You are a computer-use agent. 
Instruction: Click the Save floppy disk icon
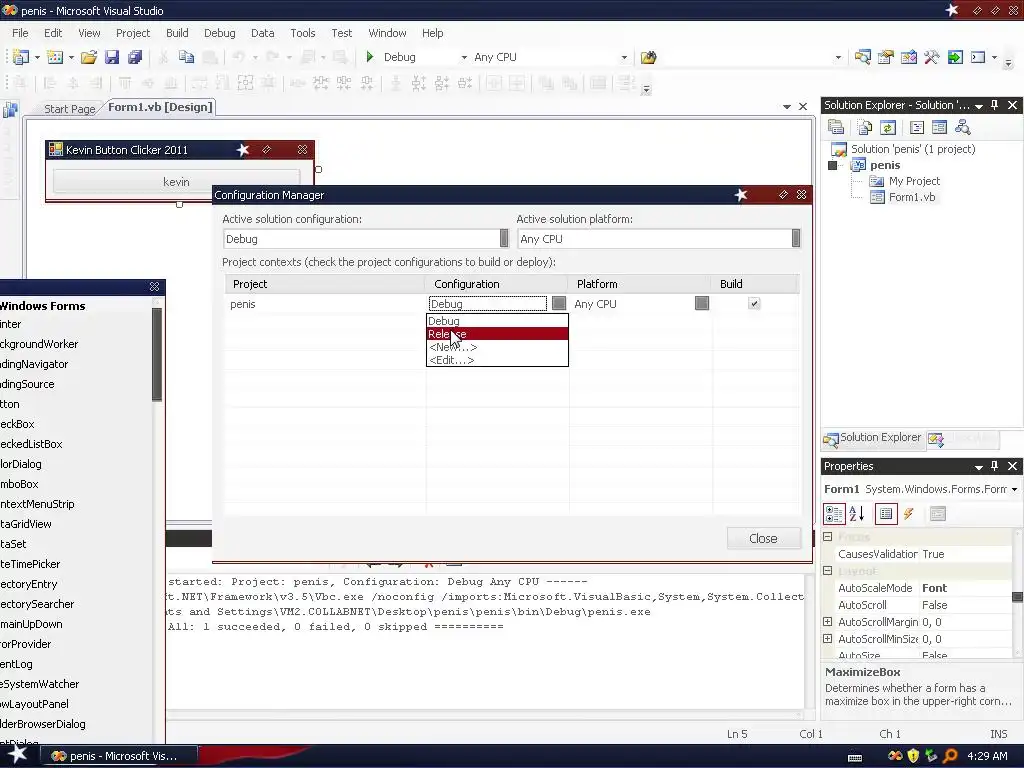pyautogui.click(x=112, y=57)
